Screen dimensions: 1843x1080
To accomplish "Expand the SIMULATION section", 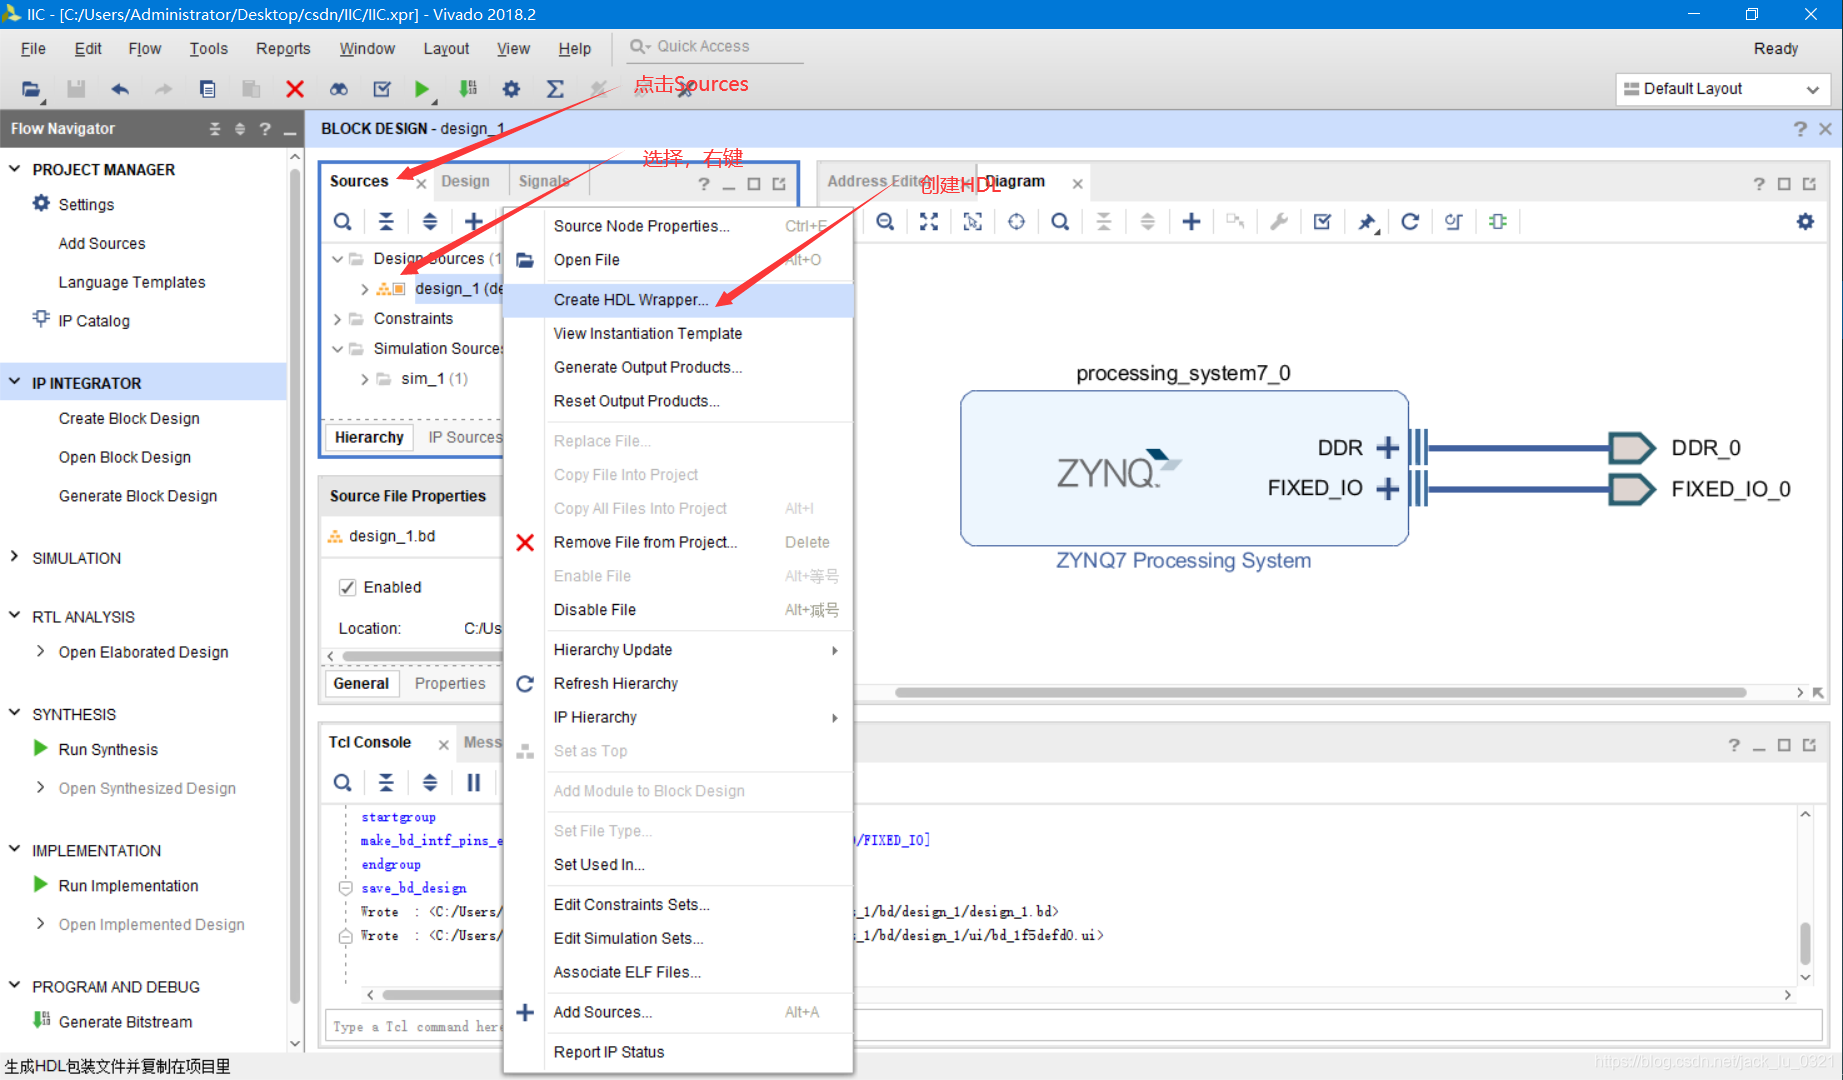I will (14, 557).
